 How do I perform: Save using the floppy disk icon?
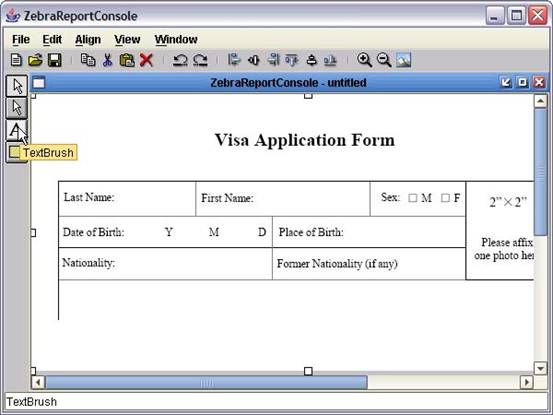tap(55, 60)
